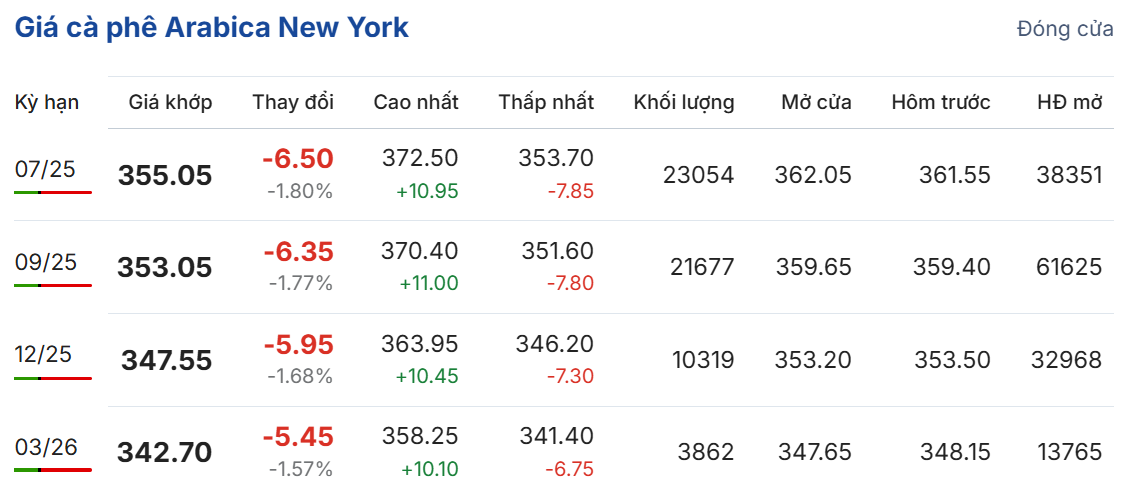Open the 12/25 contract term

coord(45,355)
